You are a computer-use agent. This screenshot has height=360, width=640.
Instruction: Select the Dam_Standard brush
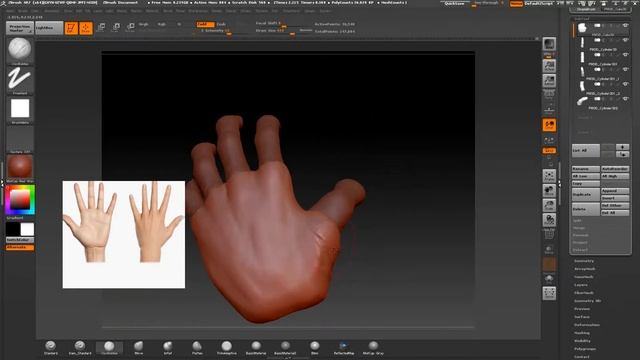(80, 348)
